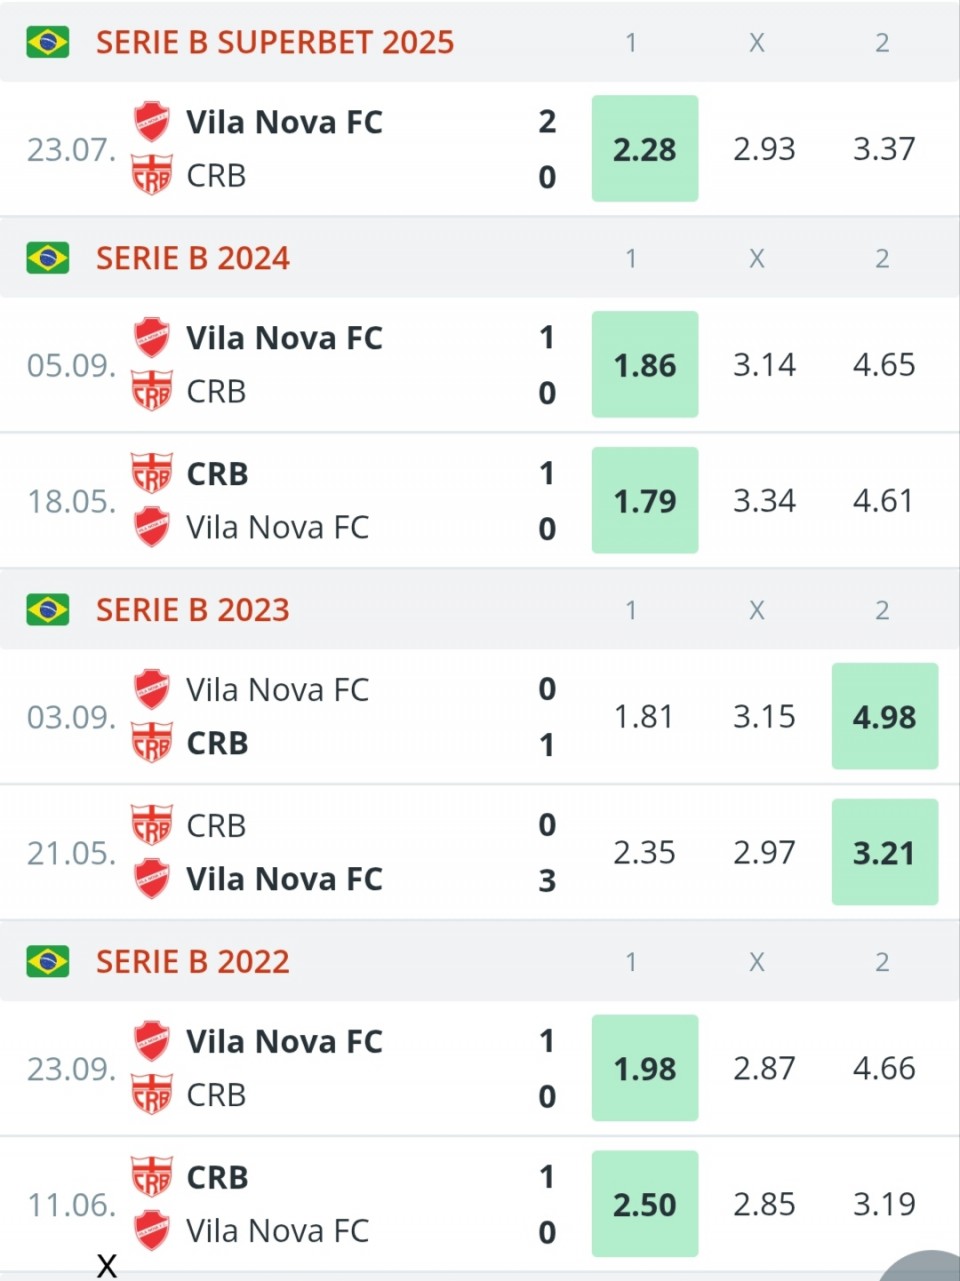Select the 3.34 draw odds
The image size is (960, 1281).
tap(764, 501)
